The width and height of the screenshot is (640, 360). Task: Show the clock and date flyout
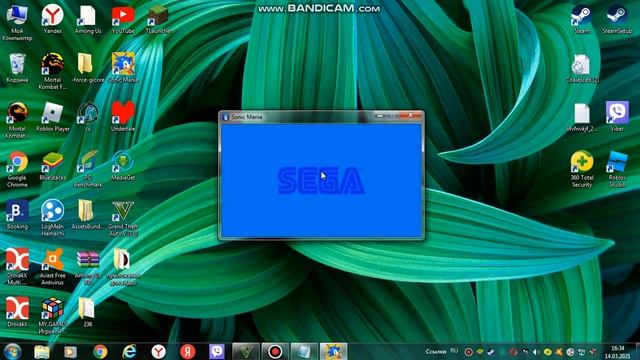[x=618, y=352]
